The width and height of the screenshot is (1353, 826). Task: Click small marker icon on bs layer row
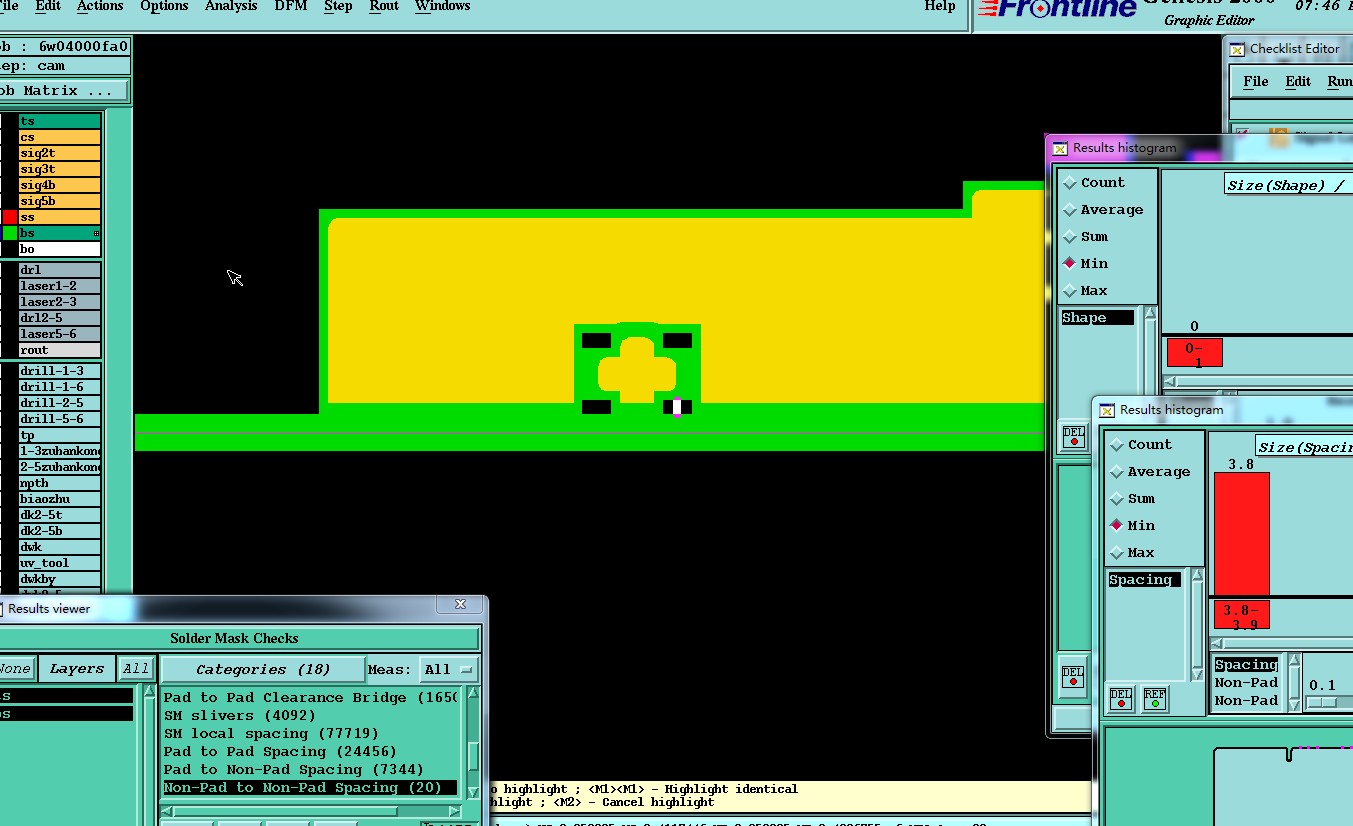(x=96, y=233)
